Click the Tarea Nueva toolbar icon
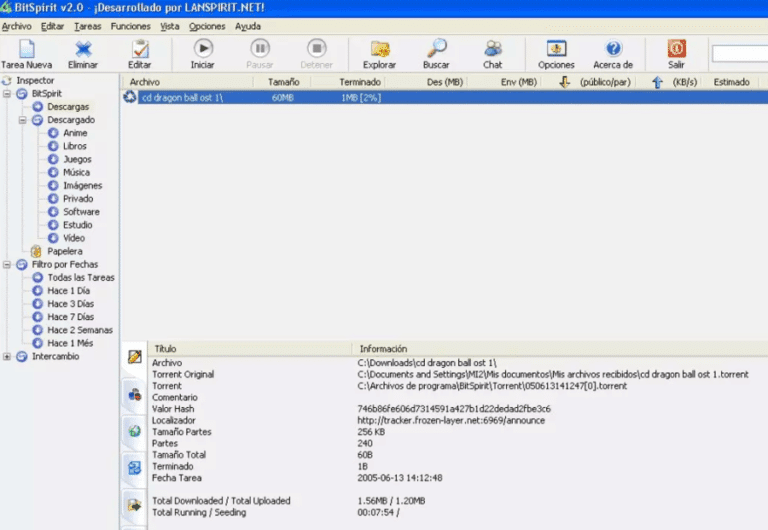Viewport: 768px width, 530px height. 26,49
